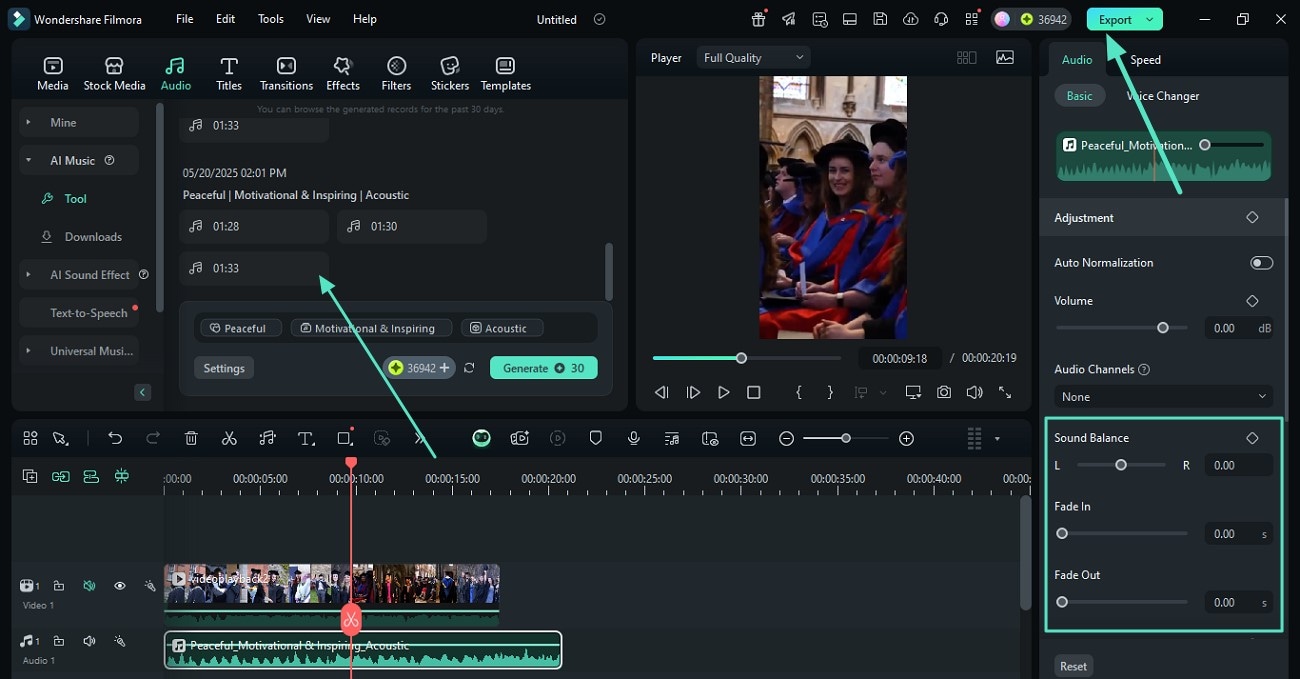1300x679 pixels.
Task: Take a snapshot of the preview
Action: (x=944, y=393)
